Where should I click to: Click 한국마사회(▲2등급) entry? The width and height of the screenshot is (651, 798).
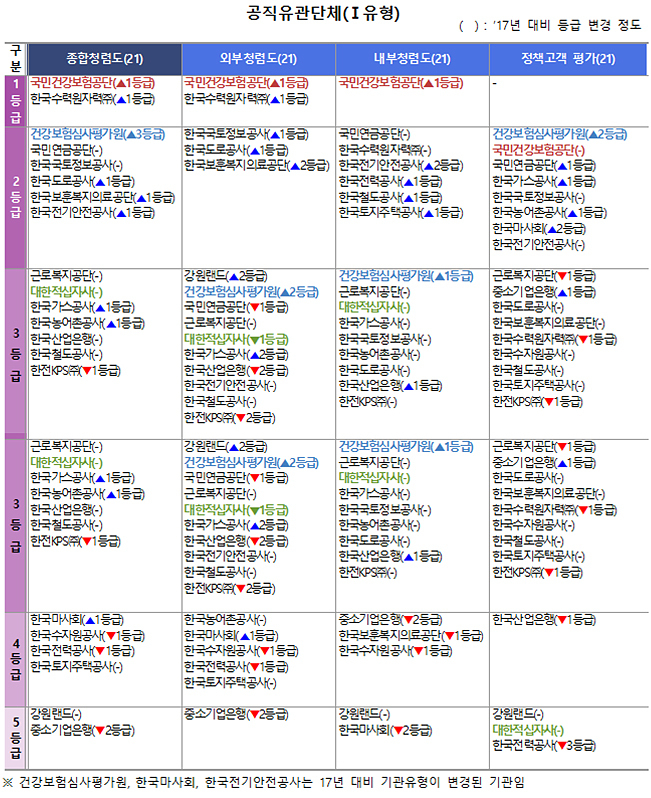[540, 229]
